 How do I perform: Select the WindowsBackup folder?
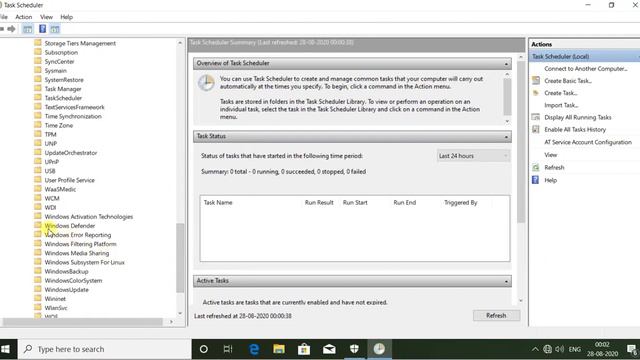(66, 271)
